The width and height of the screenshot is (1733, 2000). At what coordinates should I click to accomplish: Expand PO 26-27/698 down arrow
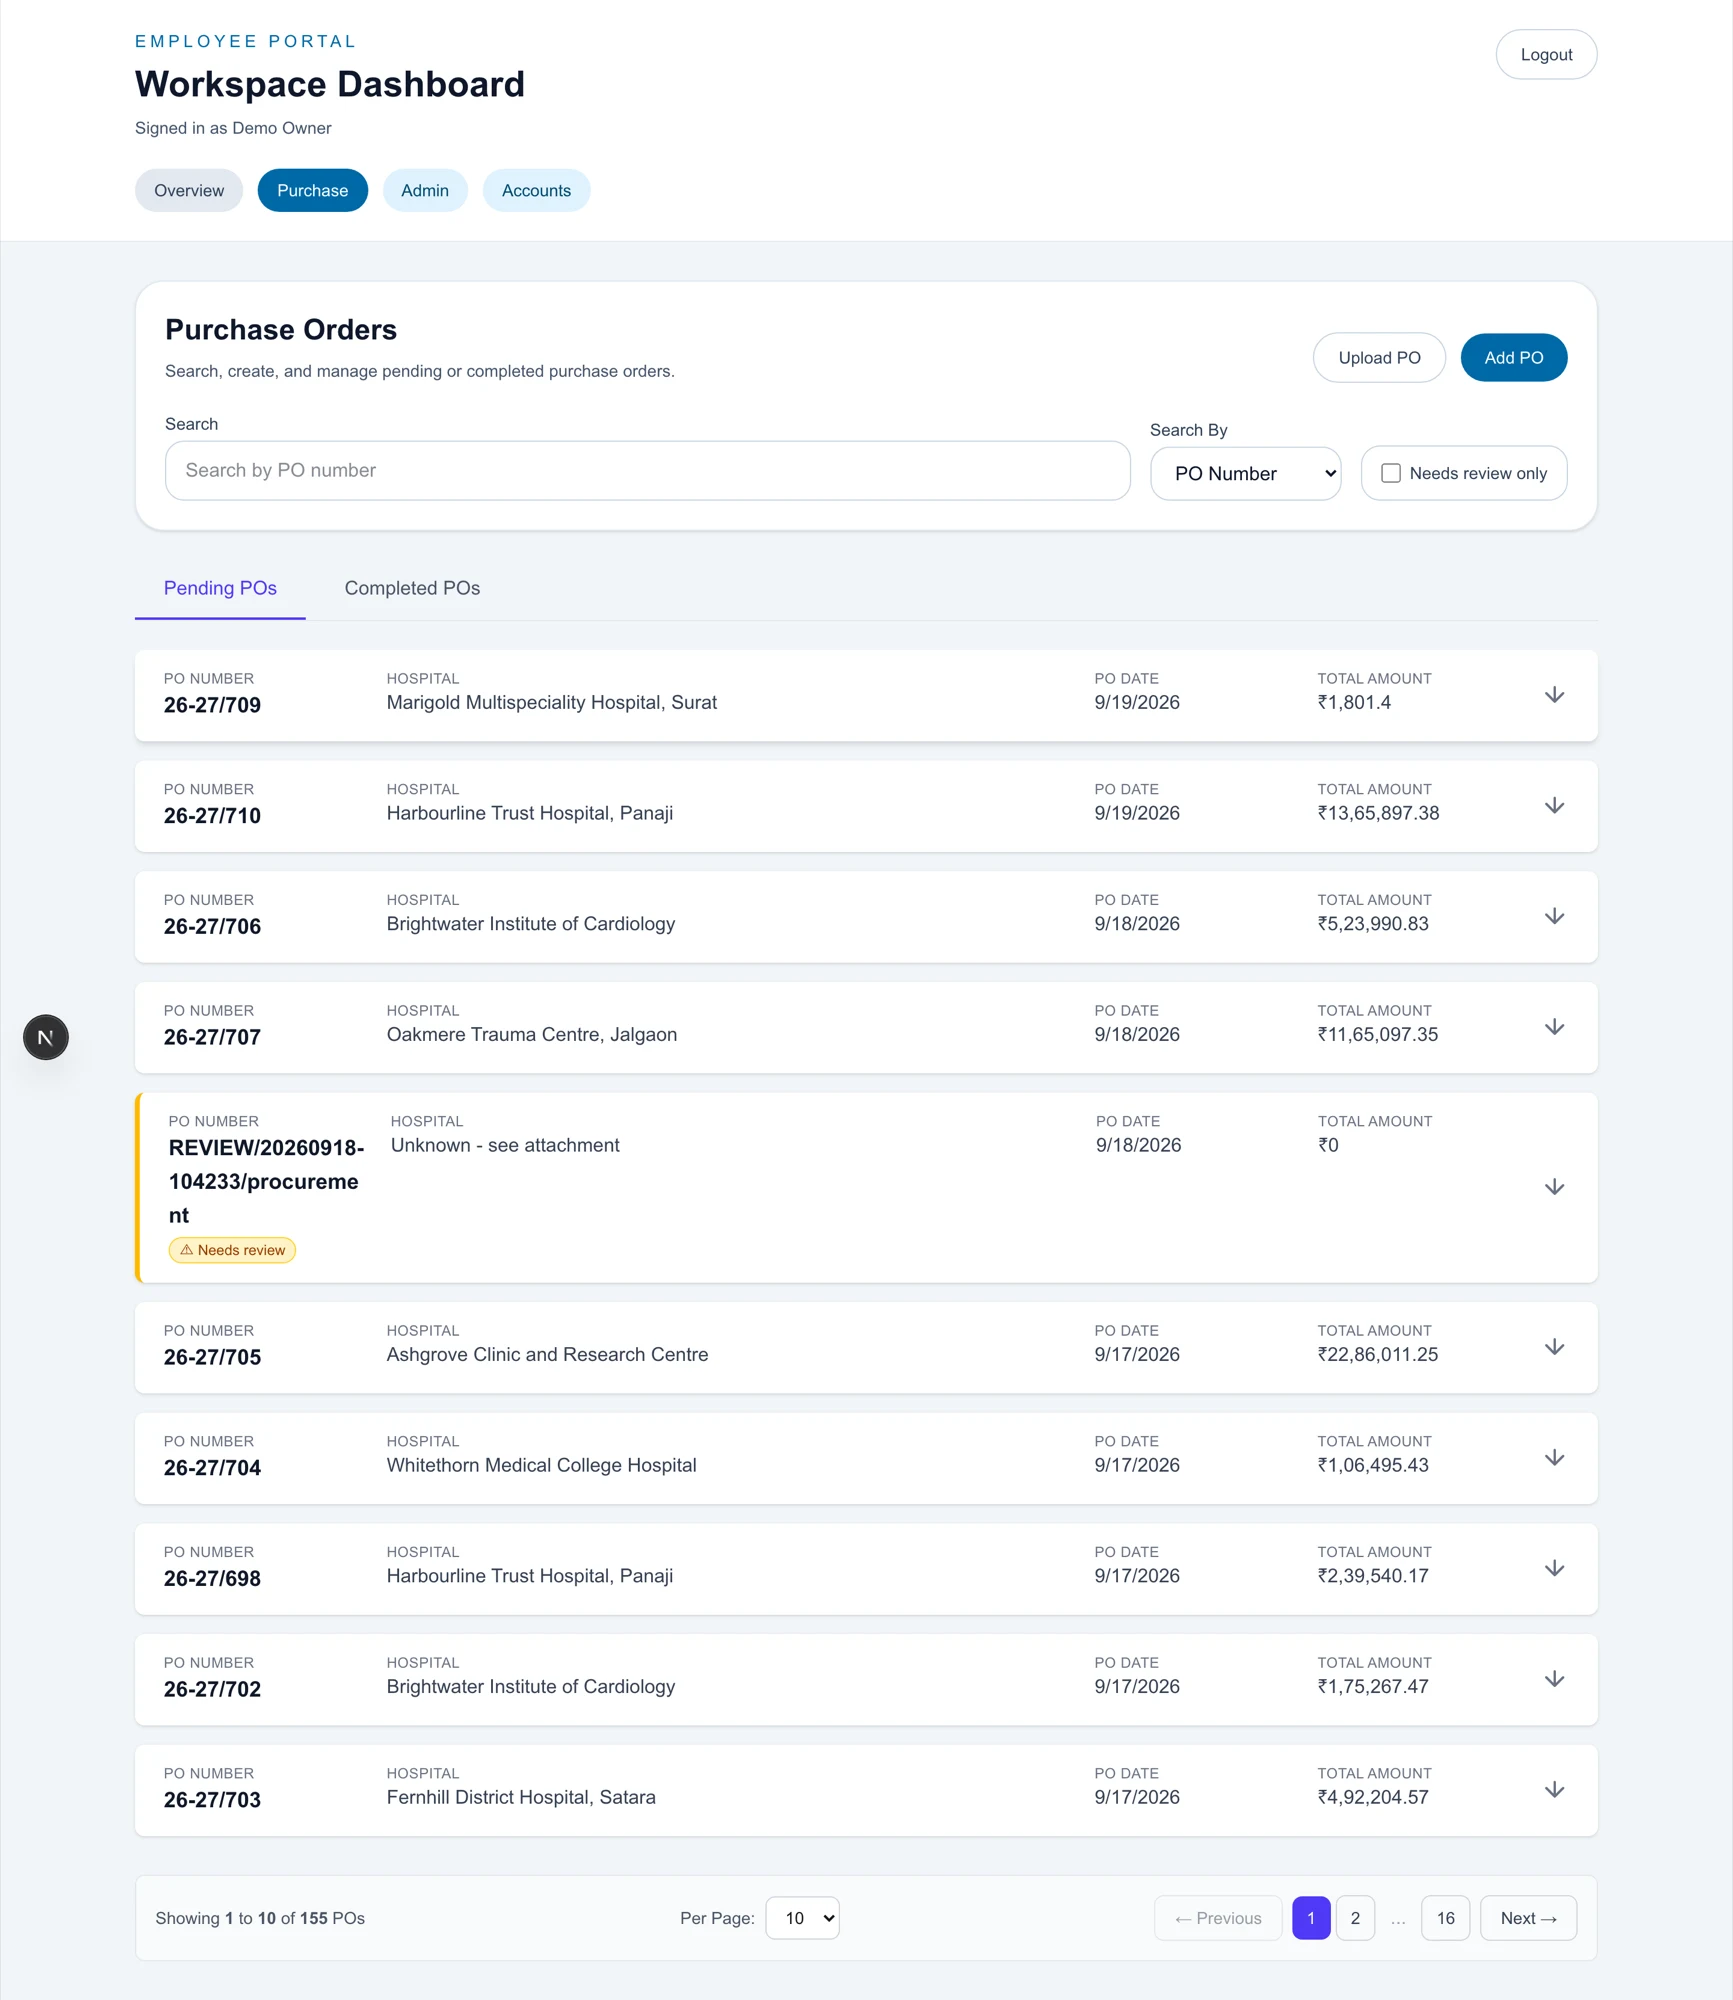point(1554,1569)
